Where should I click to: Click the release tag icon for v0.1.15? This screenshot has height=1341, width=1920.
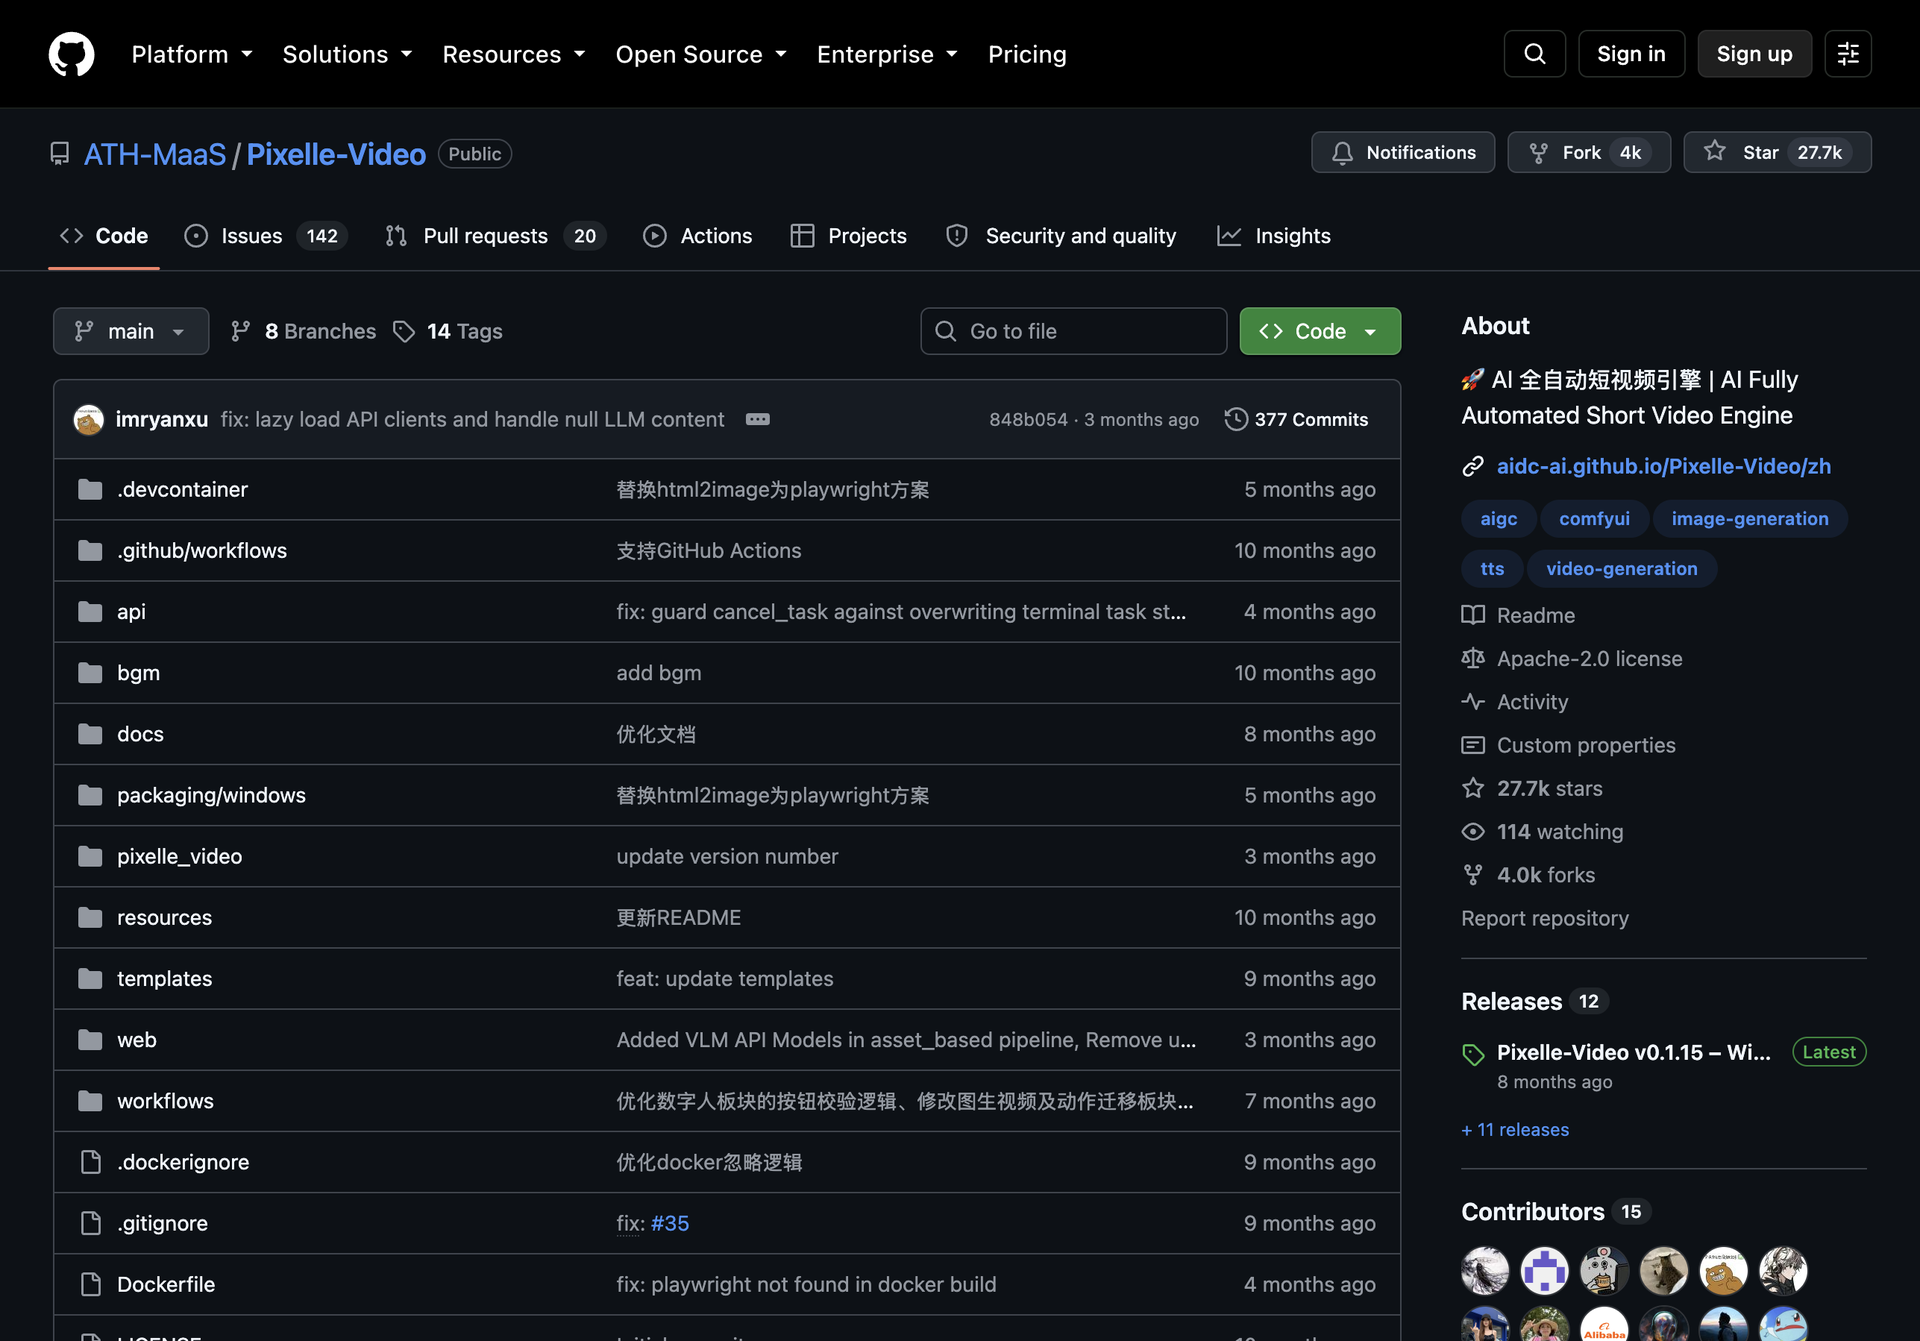pos(1473,1054)
